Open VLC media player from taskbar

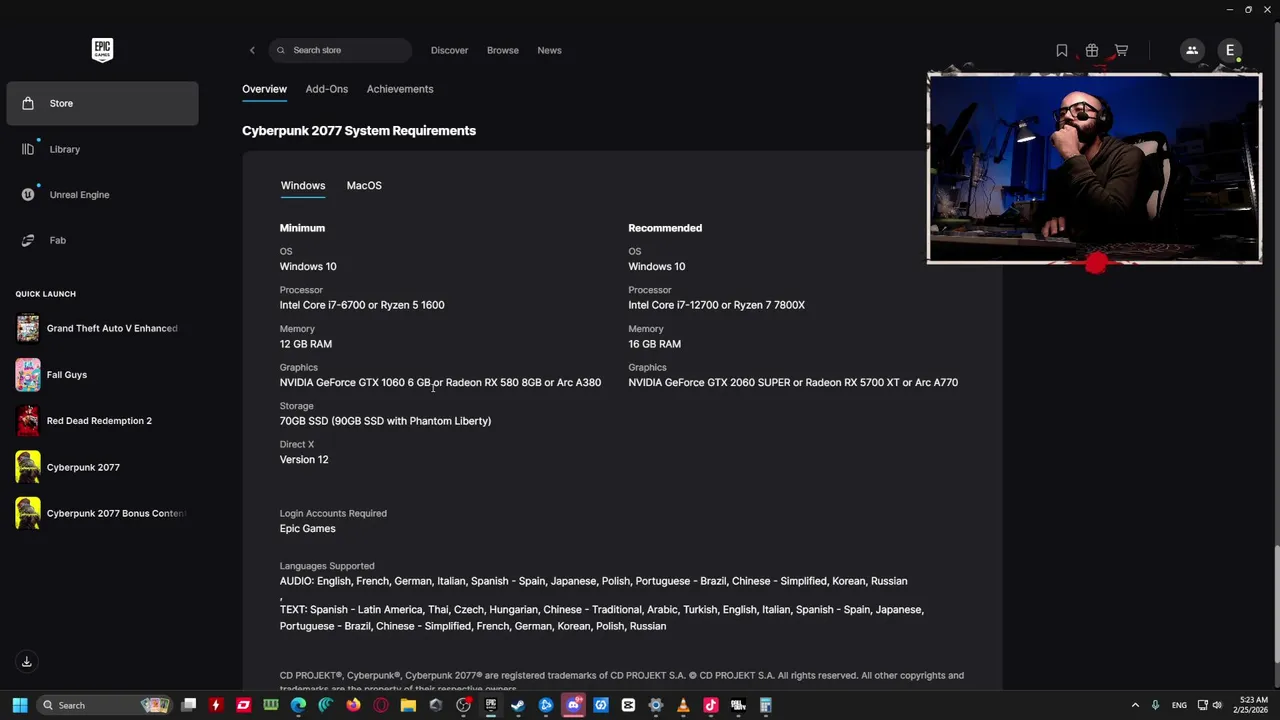tap(683, 705)
